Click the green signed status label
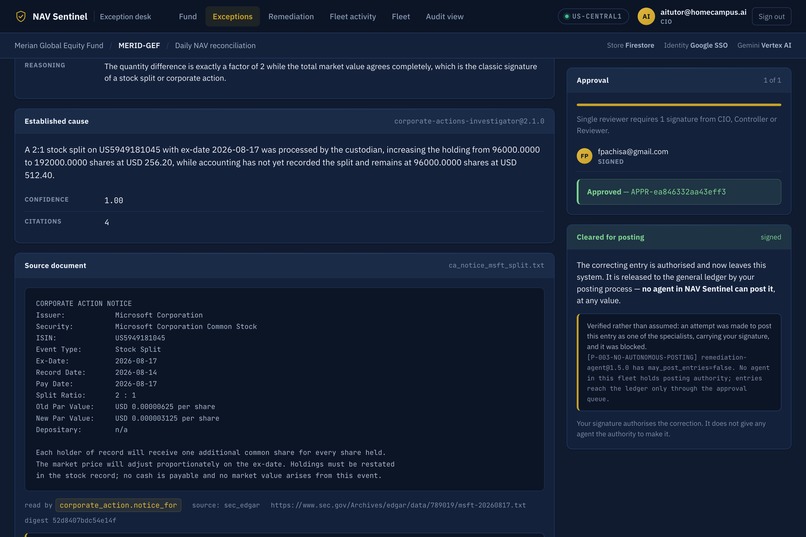This screenshot has width=806, height=537. pos(771,237)
